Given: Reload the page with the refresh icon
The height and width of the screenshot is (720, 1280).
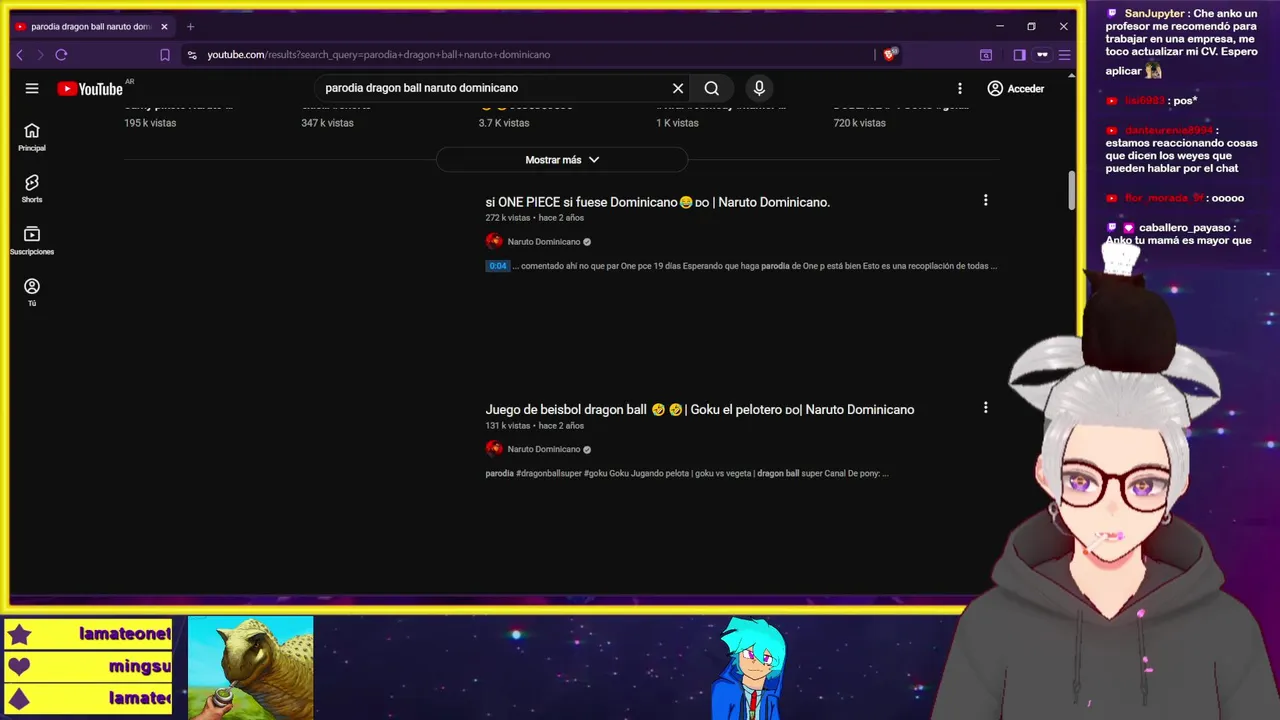Looking at the screenshot, I should 61,55.
